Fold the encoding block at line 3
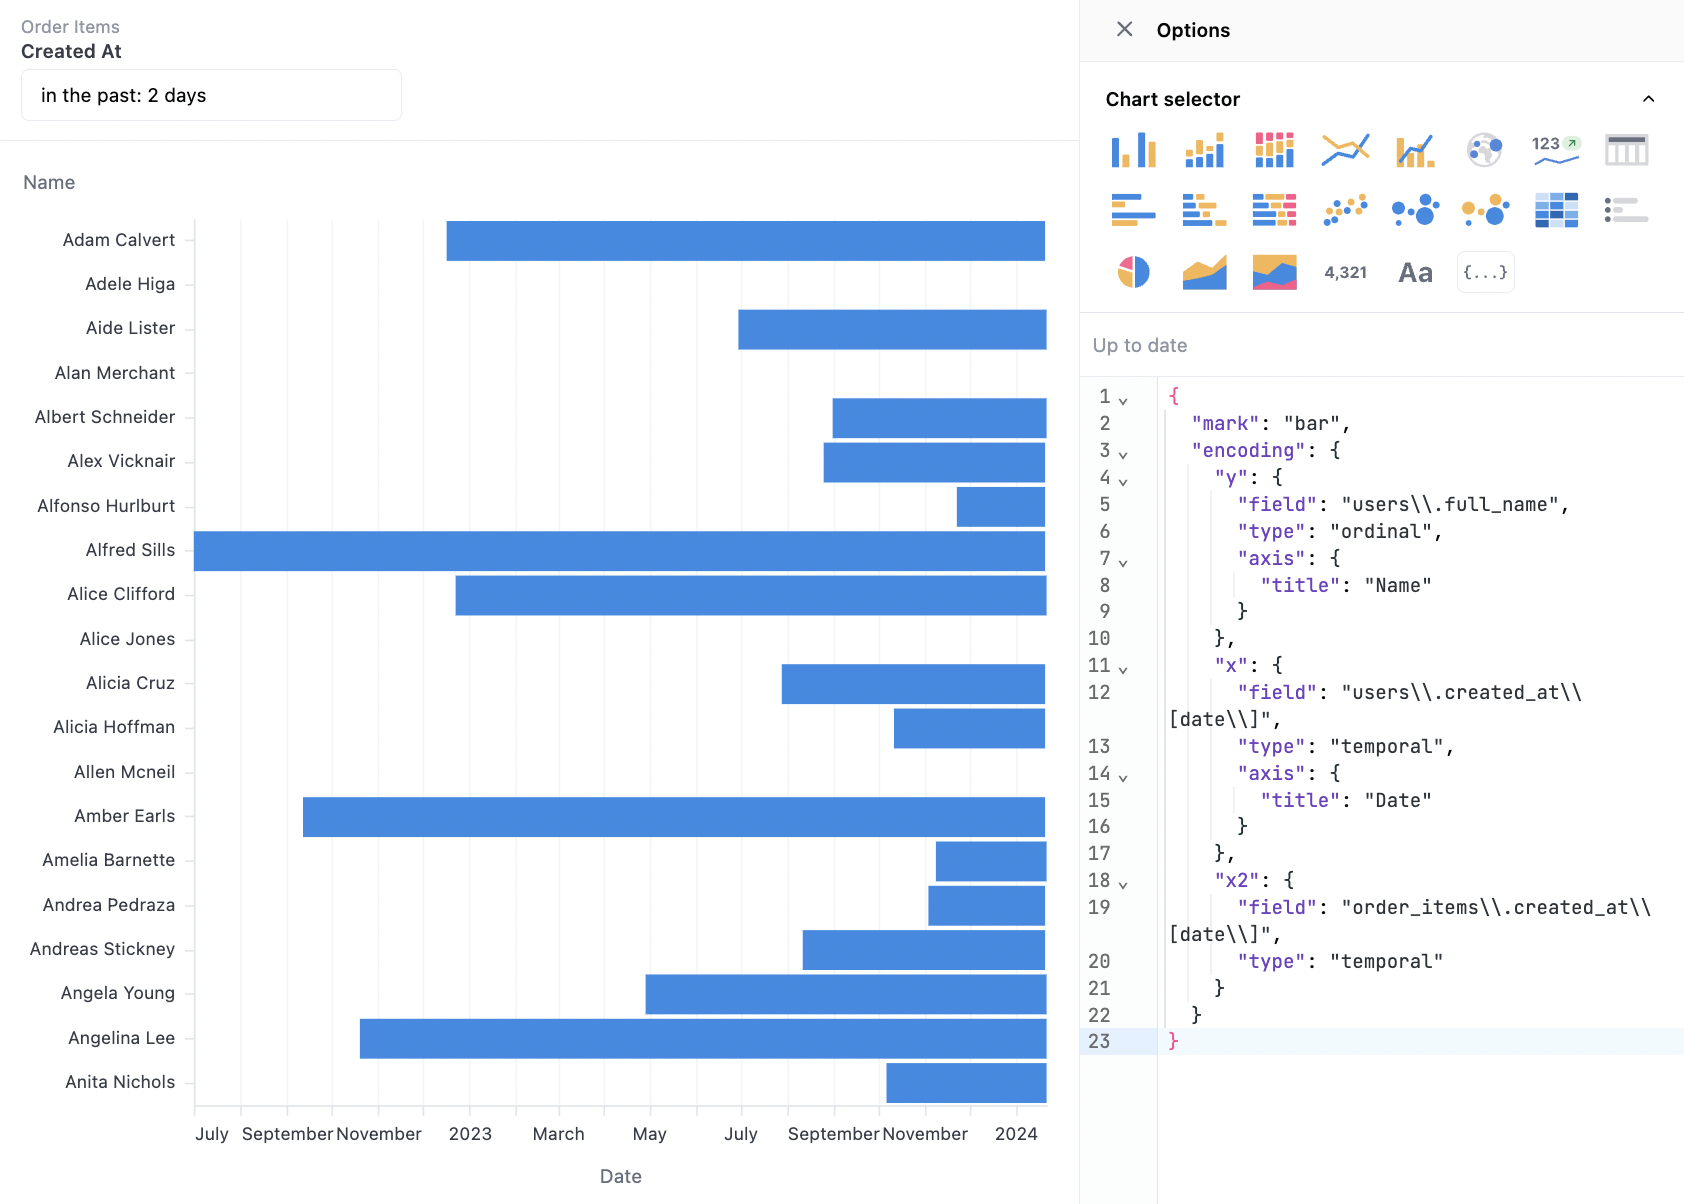Viewport: 1684px width, 1204px height. tap(1123, 454)
